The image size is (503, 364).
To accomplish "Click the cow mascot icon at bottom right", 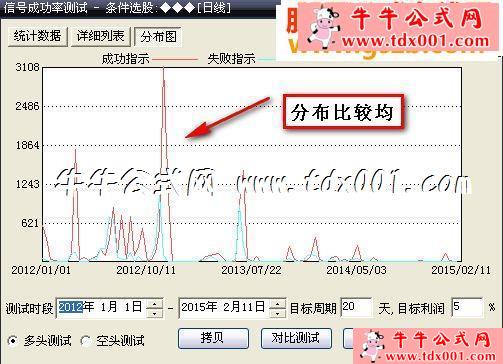I will (x=373, y=346).
